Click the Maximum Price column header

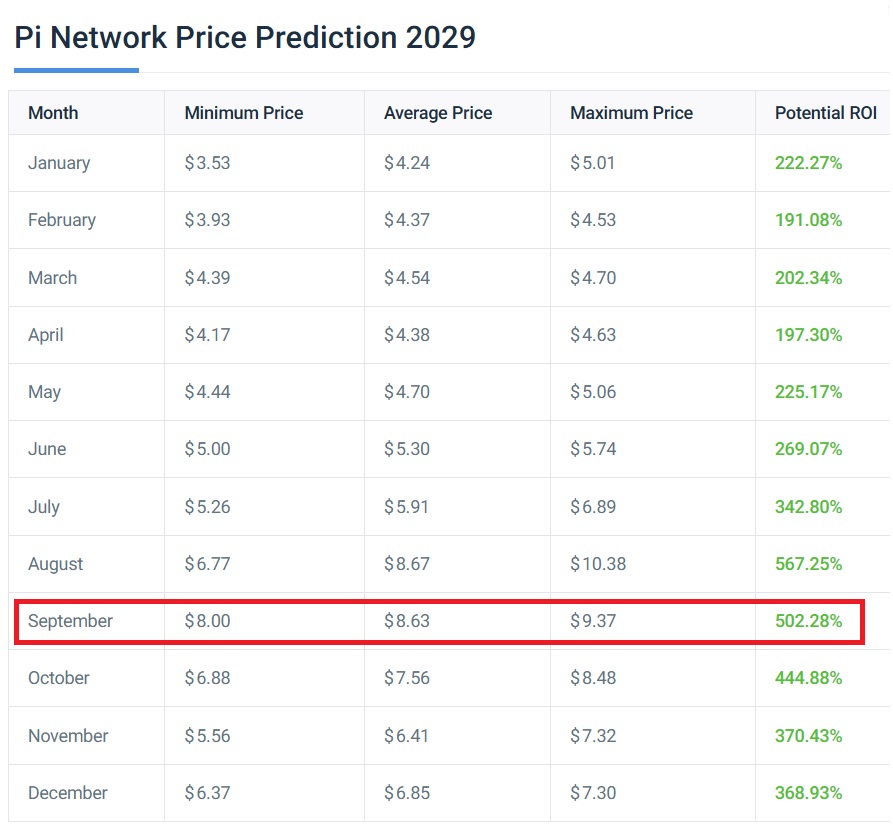point(631,113)
